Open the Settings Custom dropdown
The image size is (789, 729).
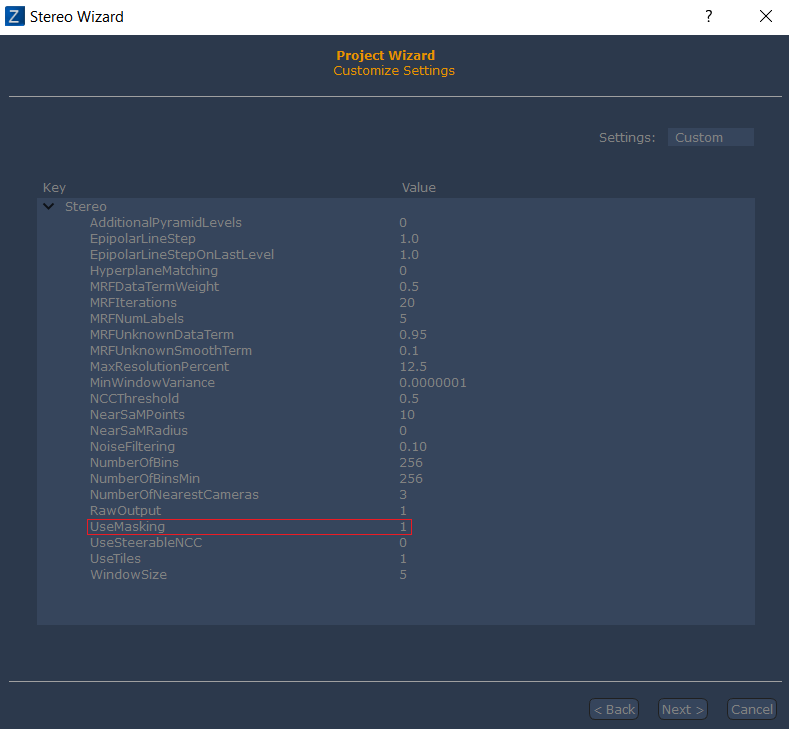pos(710,137)
